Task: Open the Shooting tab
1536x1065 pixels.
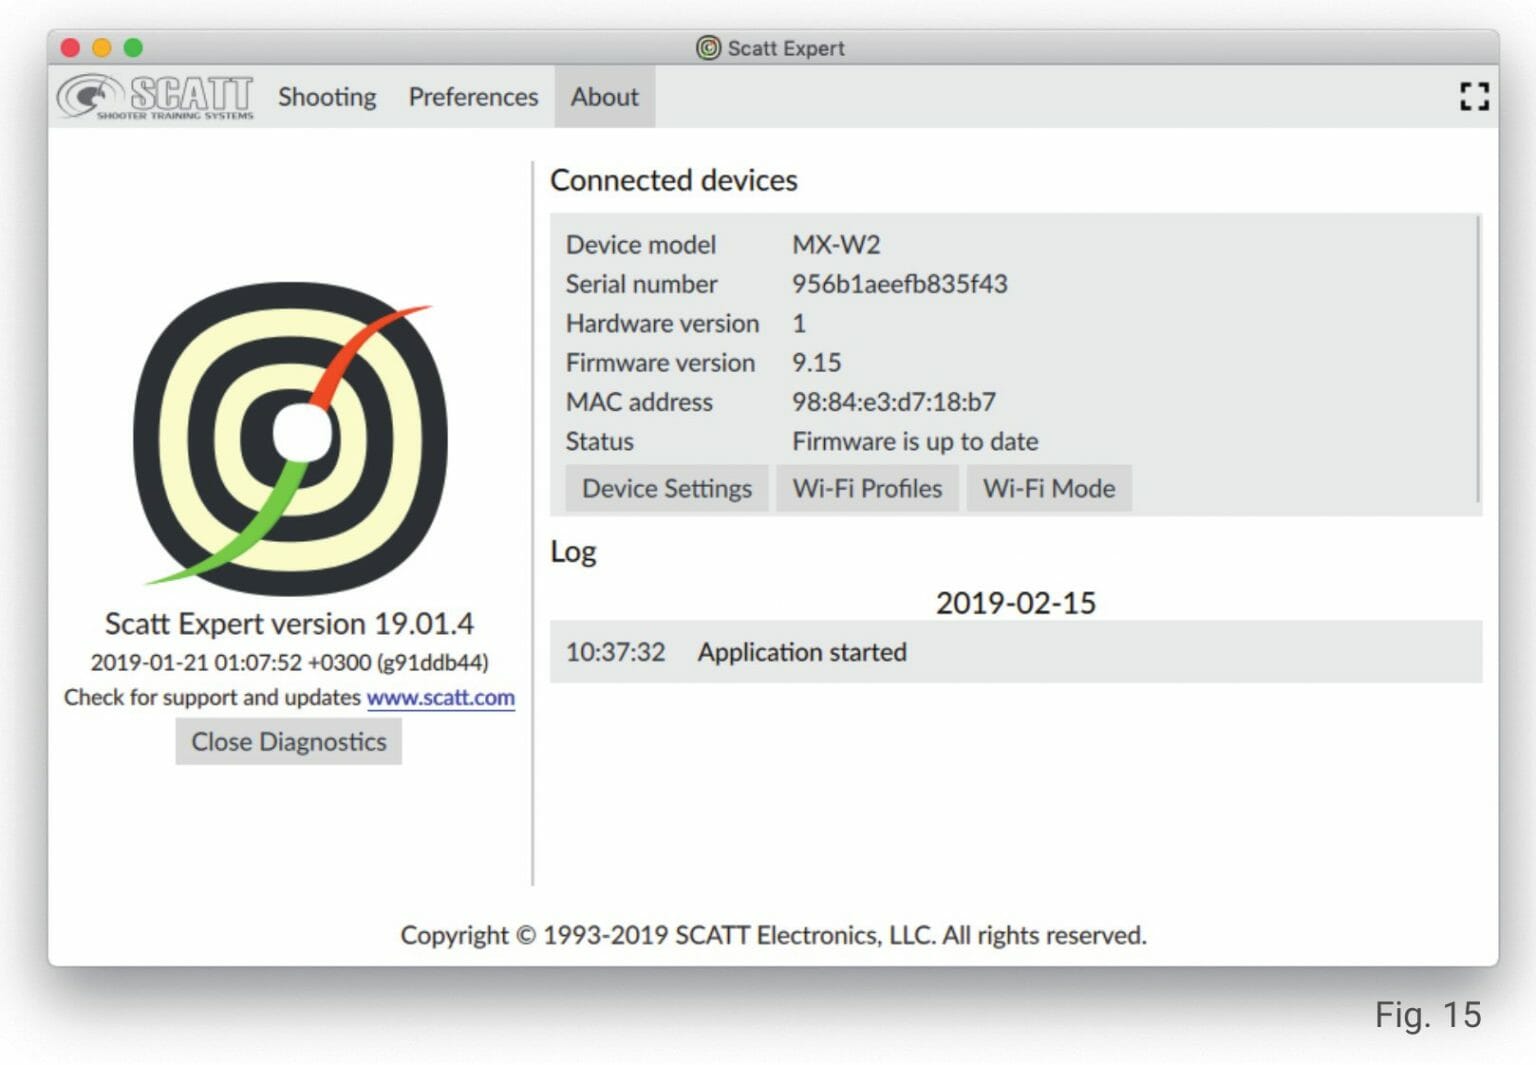Action: pos(327,97)
